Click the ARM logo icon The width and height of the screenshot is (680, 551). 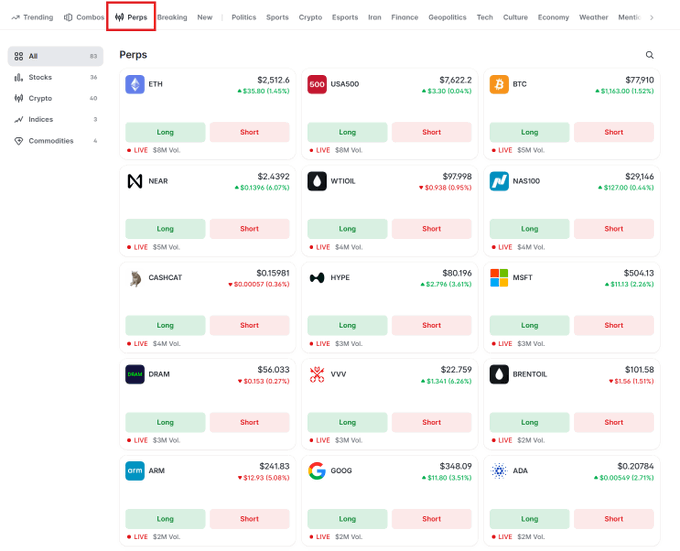point(135,471)
